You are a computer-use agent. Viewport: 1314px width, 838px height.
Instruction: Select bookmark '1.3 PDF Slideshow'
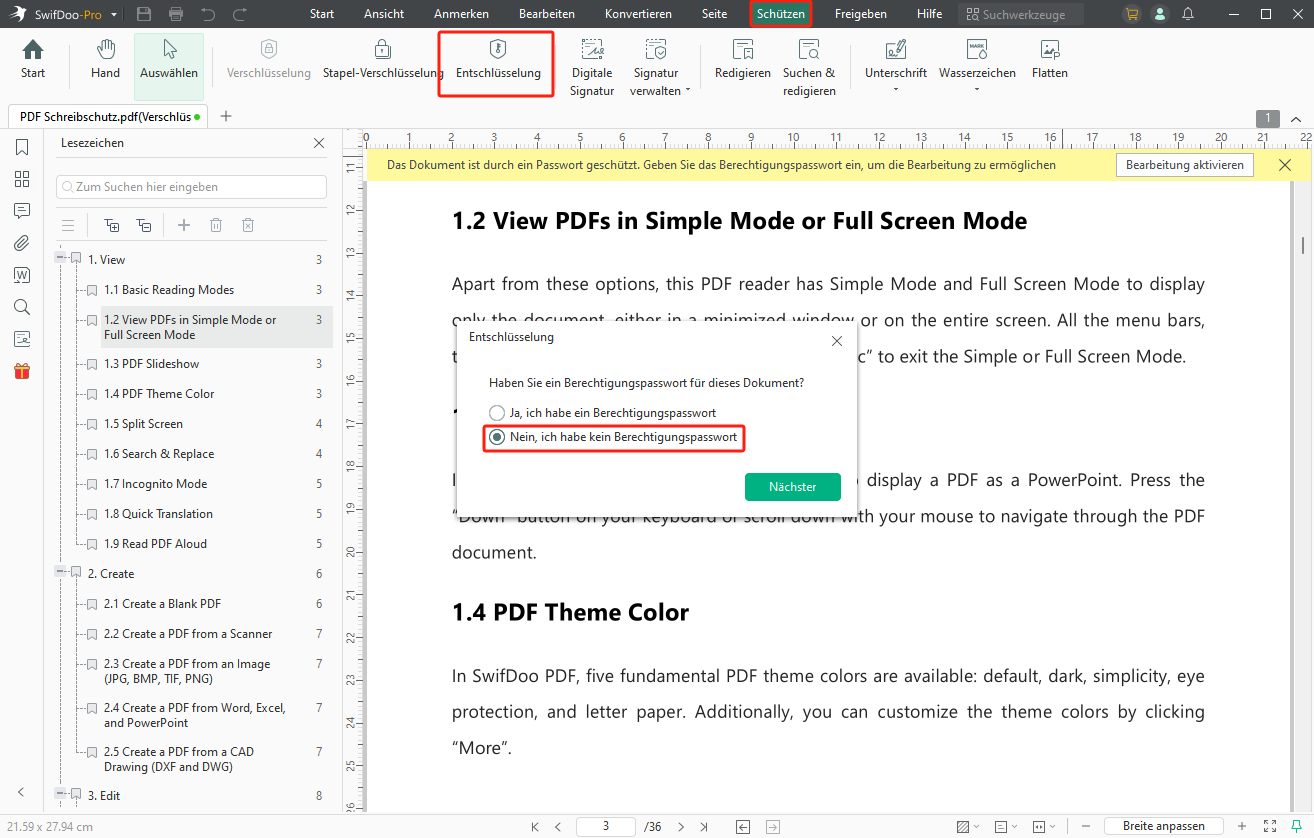click(x=151, y=364)
